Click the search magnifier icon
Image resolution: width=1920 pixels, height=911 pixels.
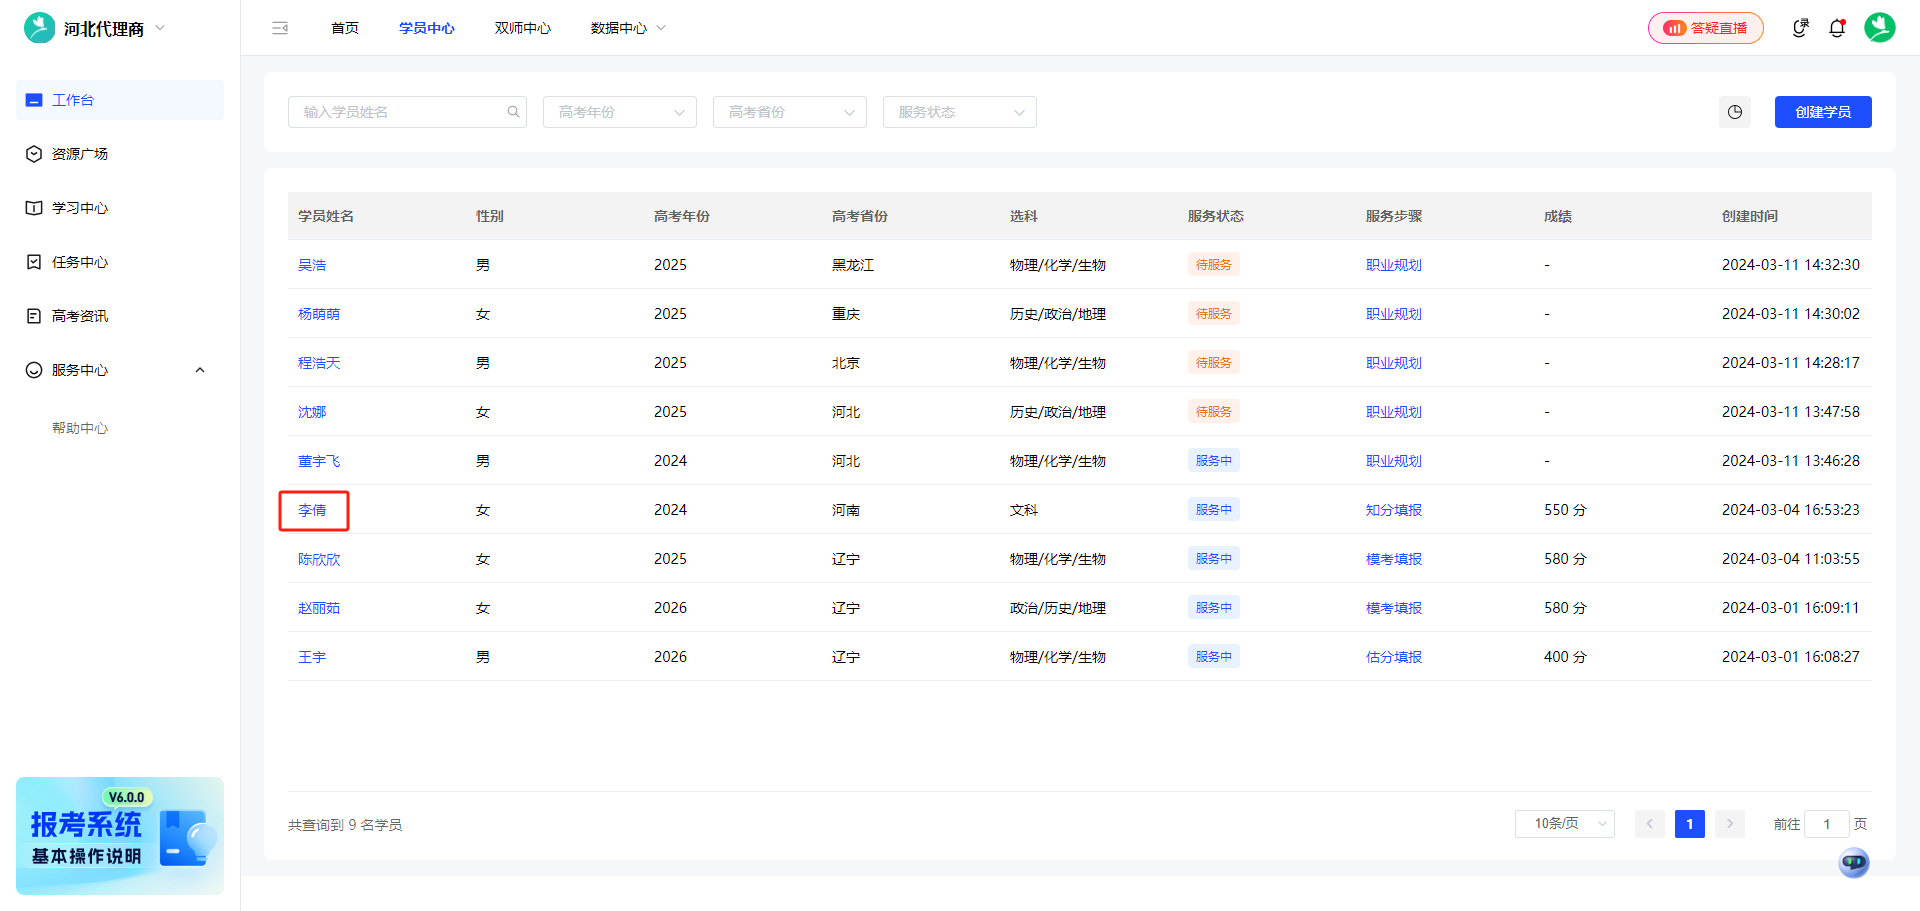click(x=513, y=112)
